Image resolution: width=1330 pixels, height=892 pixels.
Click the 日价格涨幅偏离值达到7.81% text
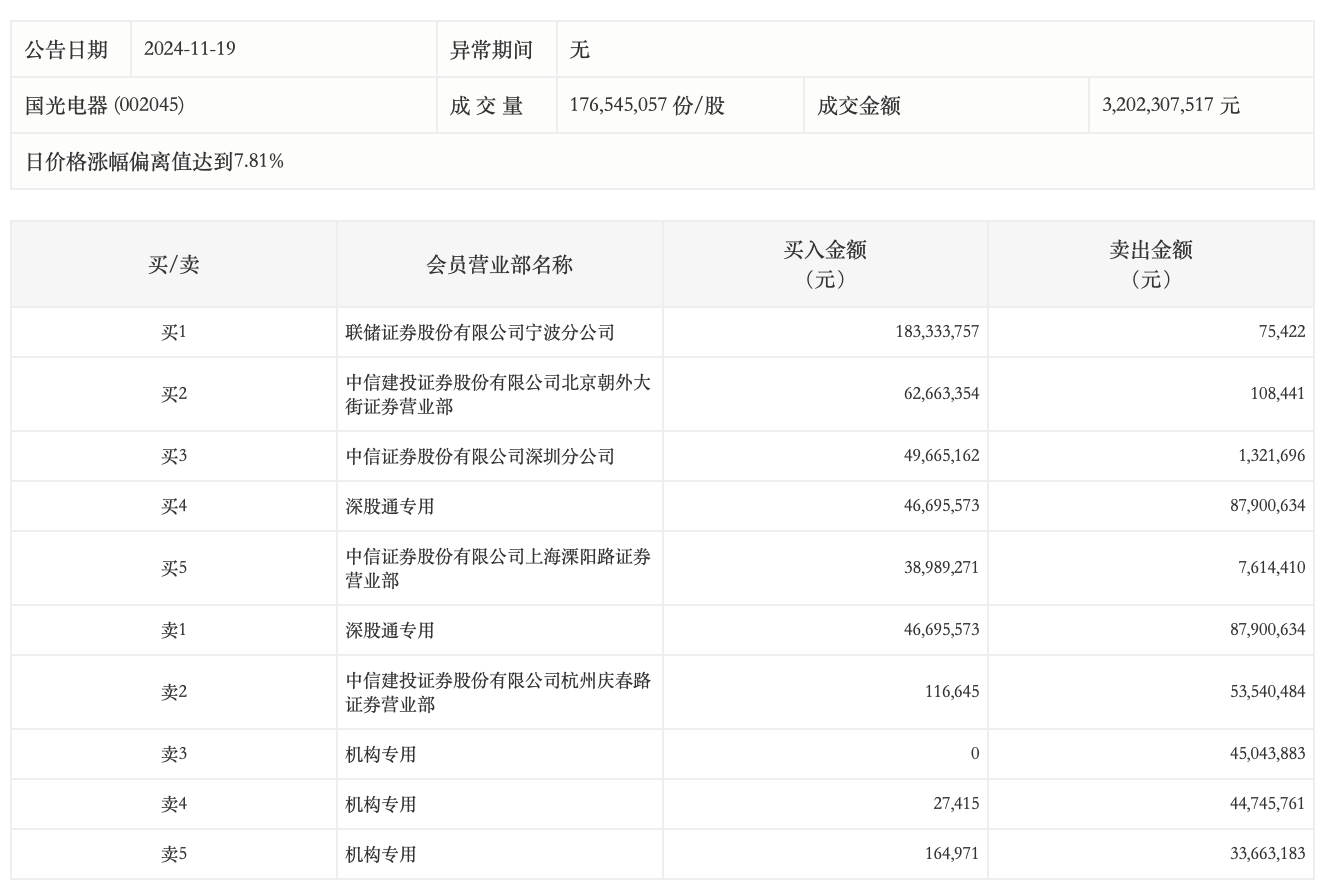154,161
